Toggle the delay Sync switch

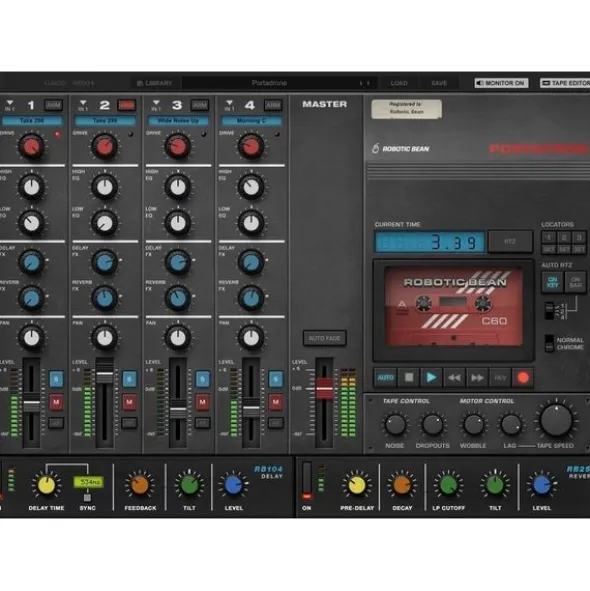point(87,498)
